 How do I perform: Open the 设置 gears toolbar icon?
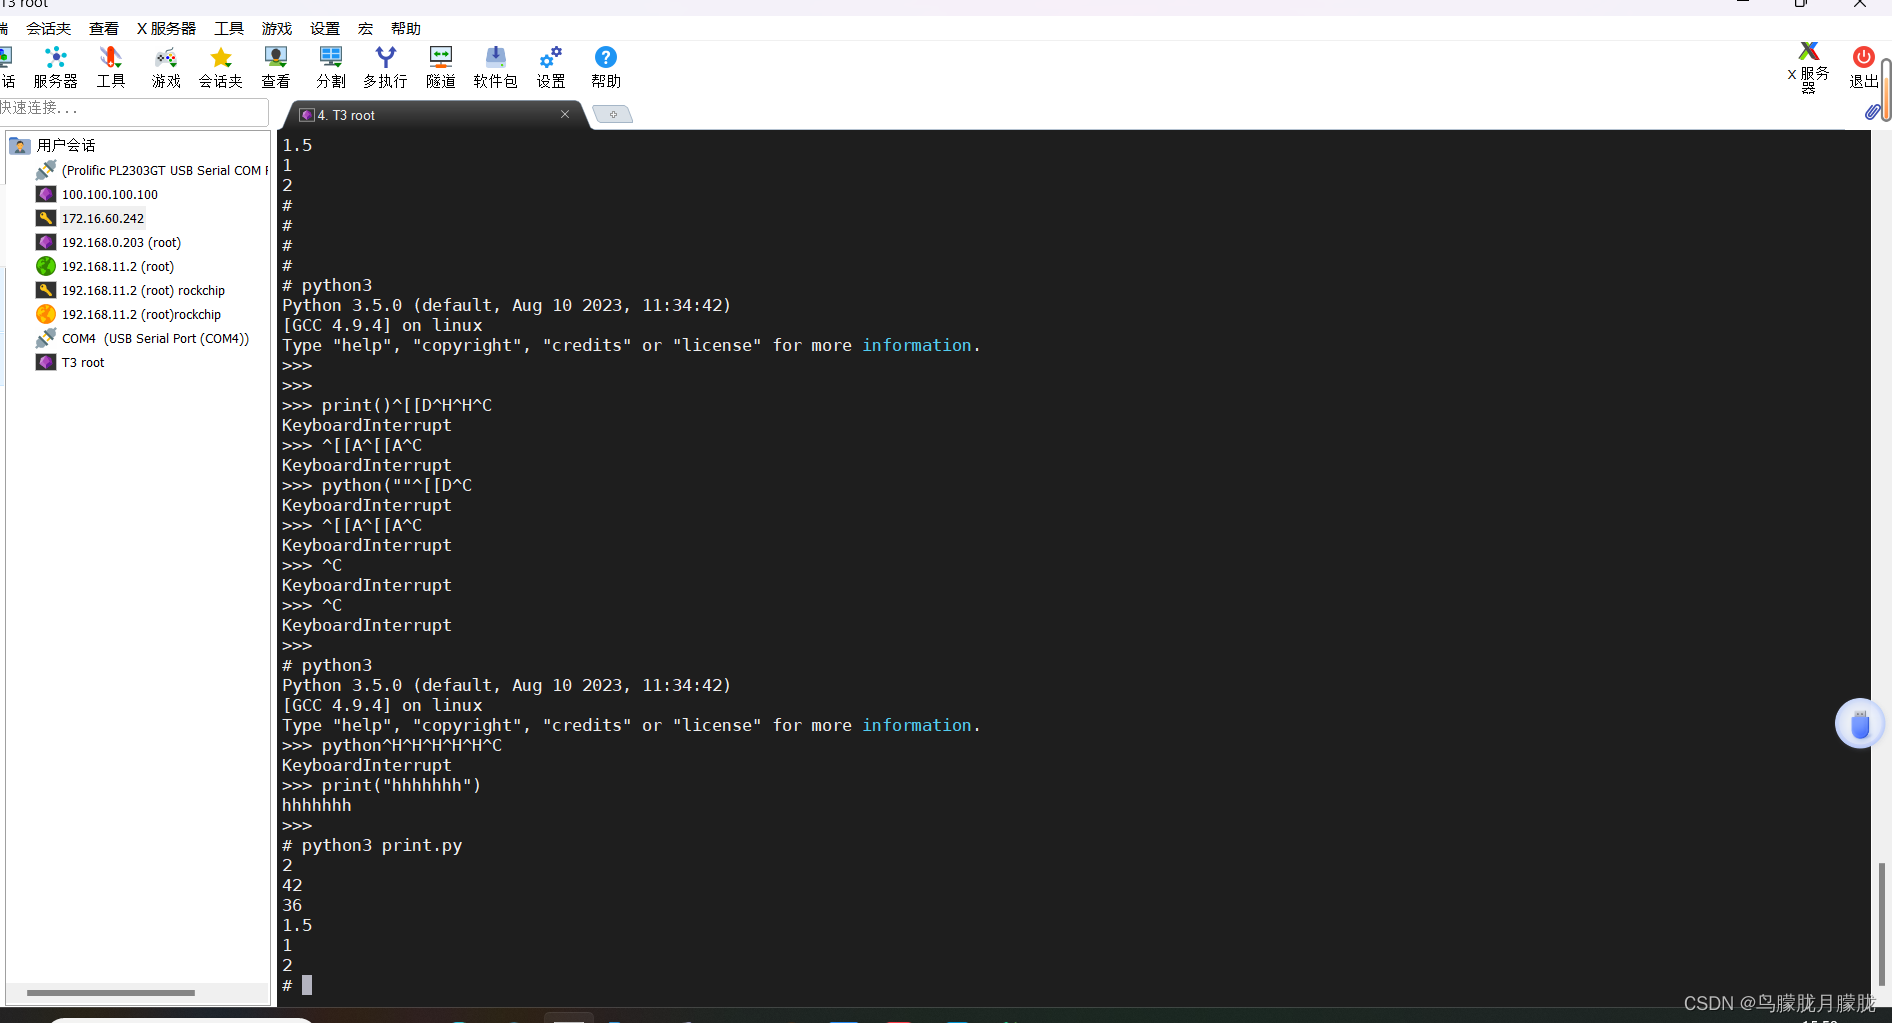(550, 67)
